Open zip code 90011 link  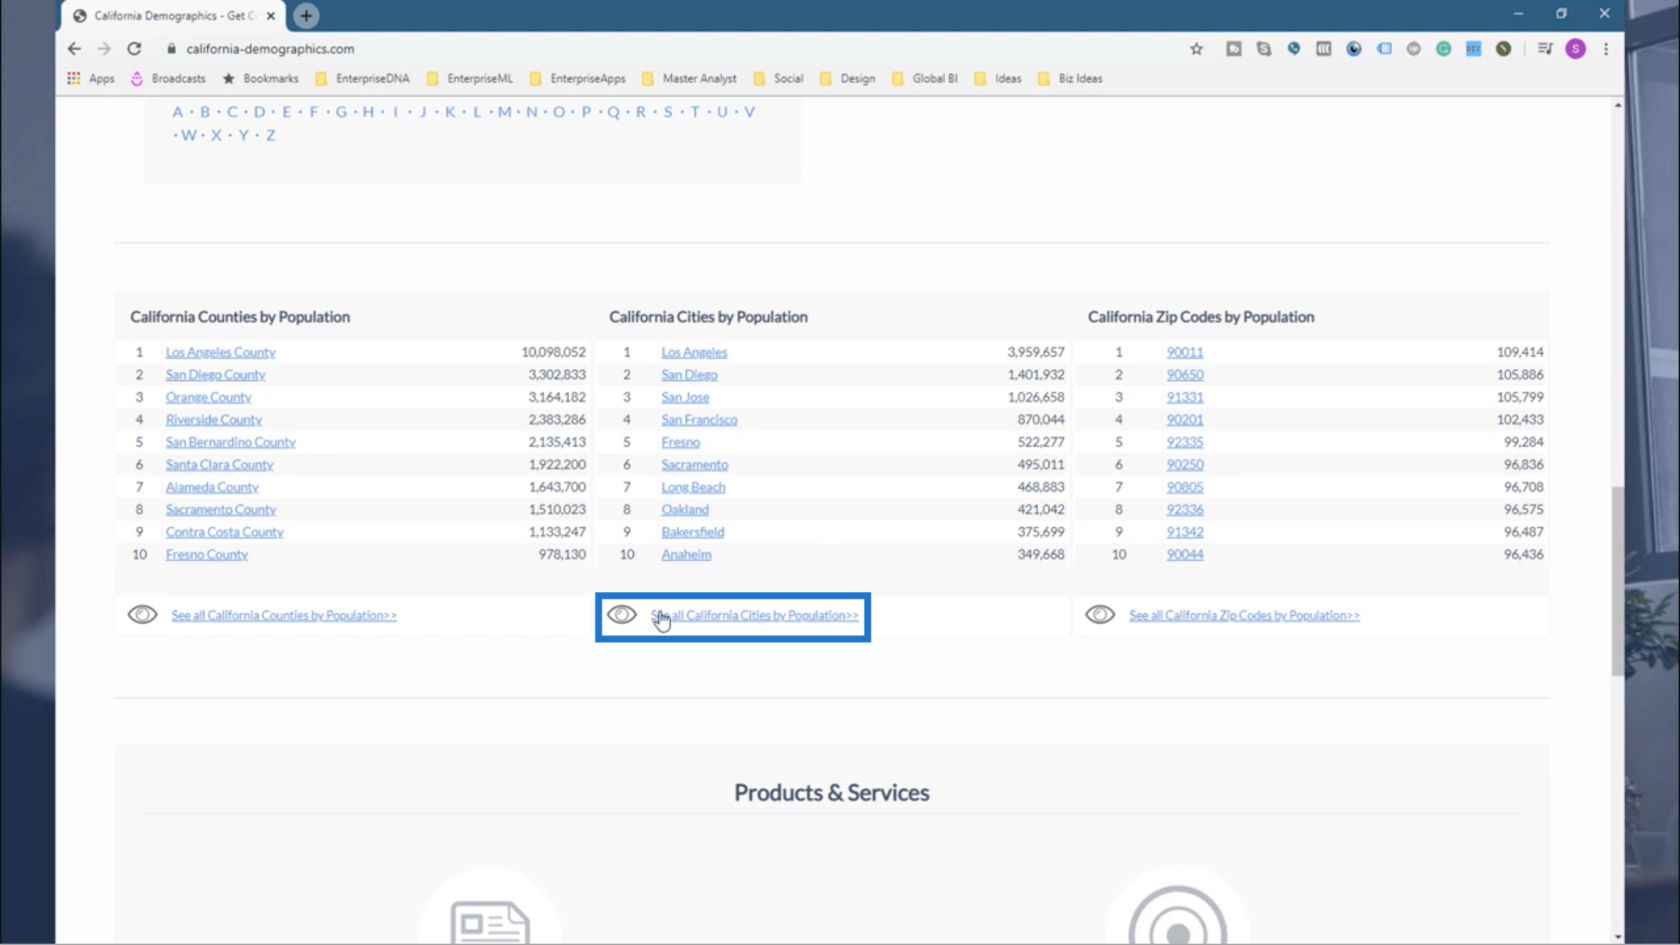[1184, 352]
